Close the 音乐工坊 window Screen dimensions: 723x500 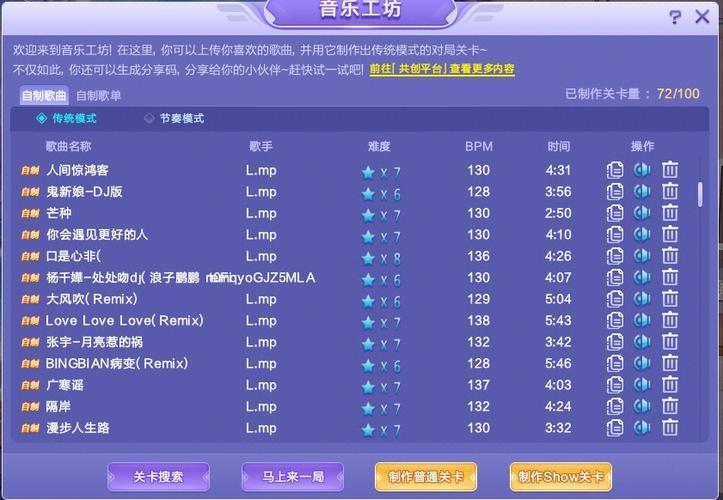tap(703, 17)
